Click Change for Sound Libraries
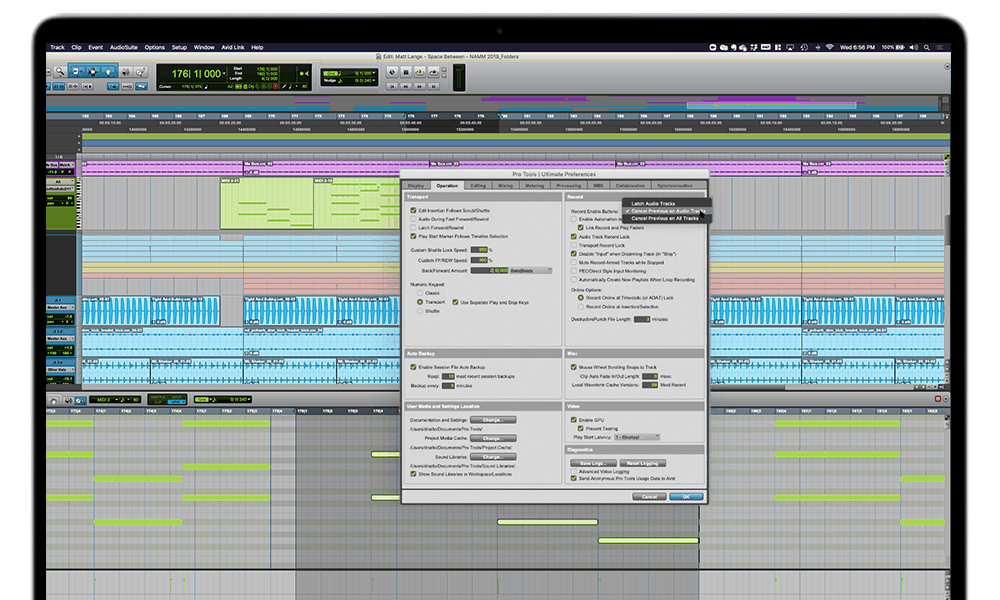 [x=493, y=457]
